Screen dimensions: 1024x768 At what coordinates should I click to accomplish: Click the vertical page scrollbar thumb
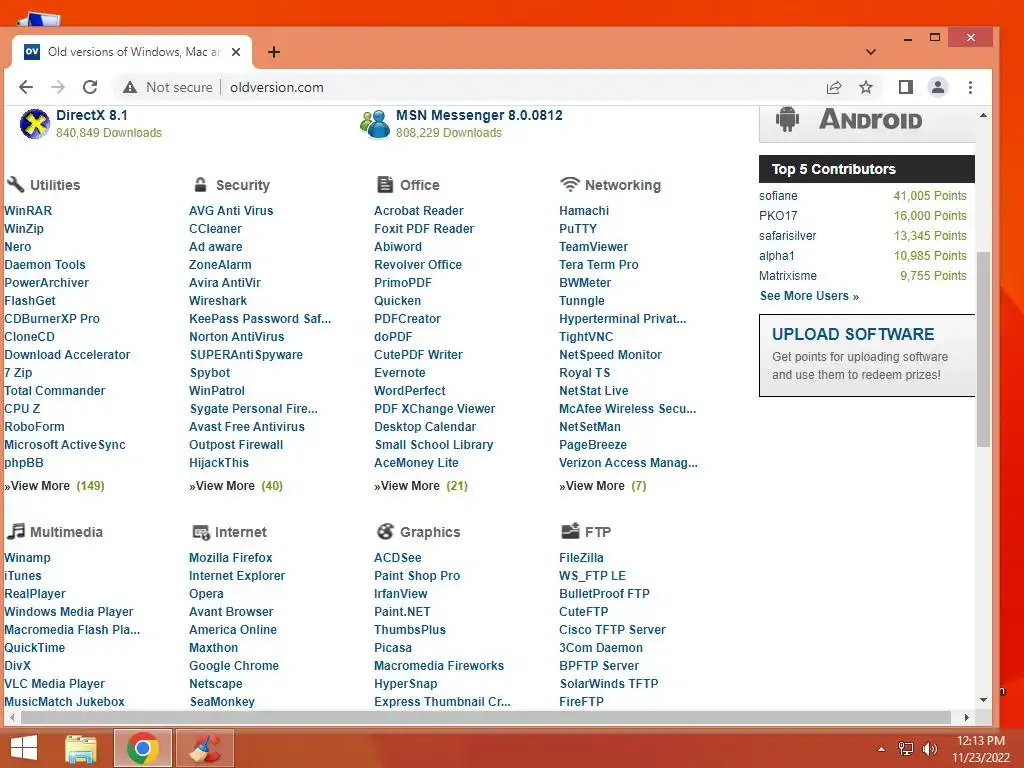coord(984,349)
